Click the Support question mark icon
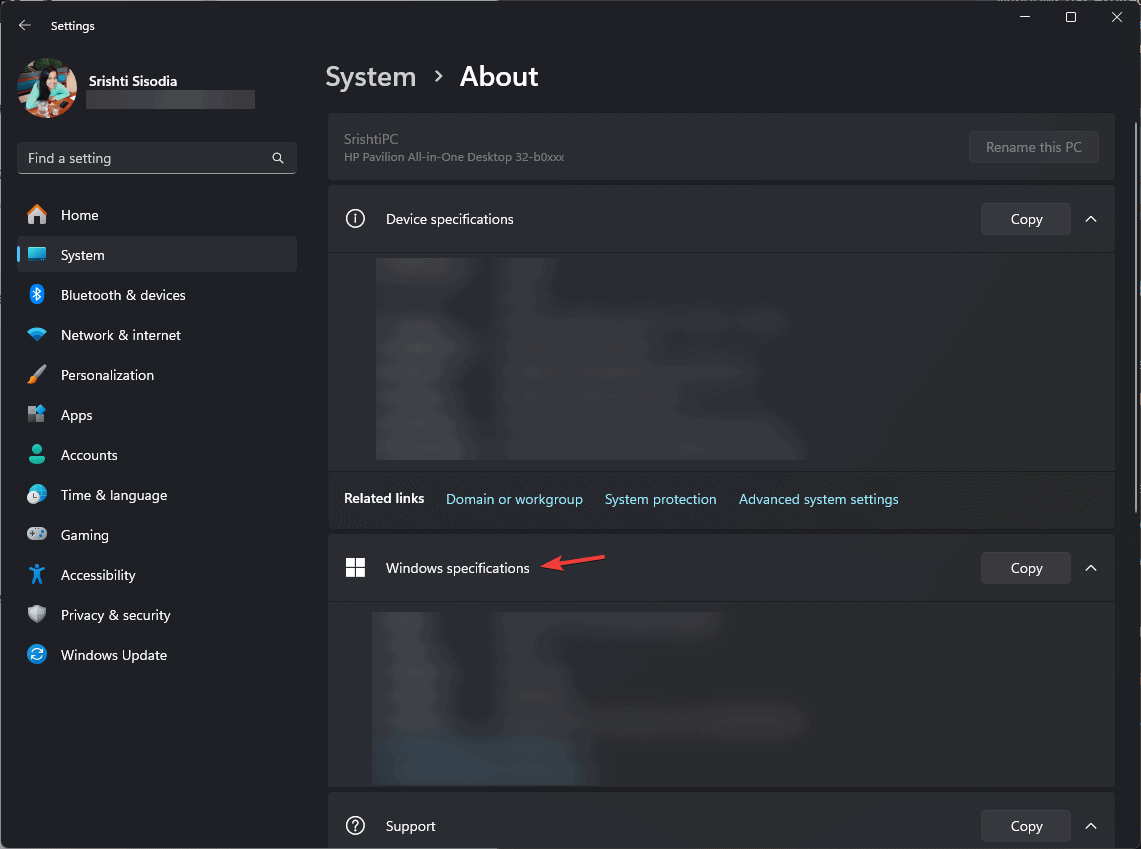The width and height of the screenshot is (1141, 849). (x=355, y=826)
